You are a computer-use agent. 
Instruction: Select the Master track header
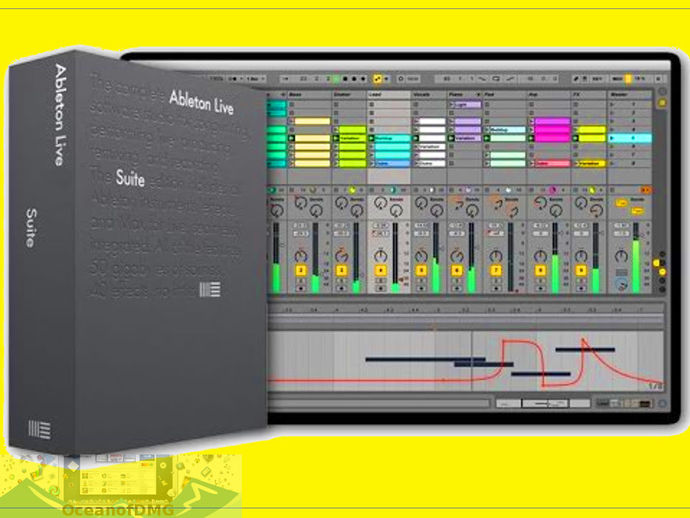coord(629,95)
